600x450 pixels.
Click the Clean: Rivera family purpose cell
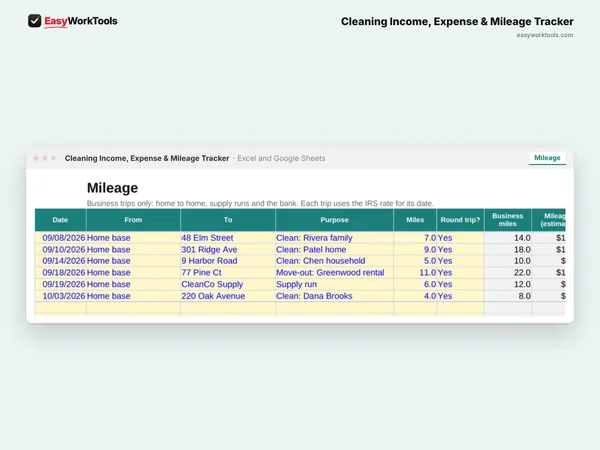point(334,238)
